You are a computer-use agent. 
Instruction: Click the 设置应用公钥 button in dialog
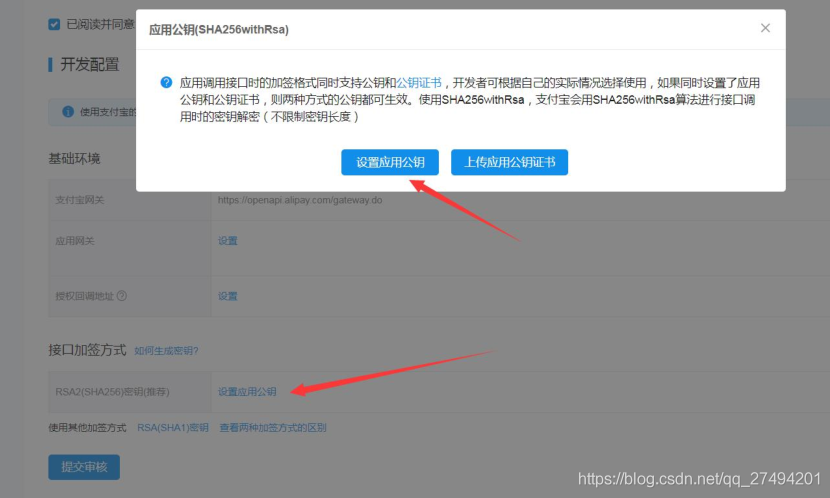click(390, 162)
